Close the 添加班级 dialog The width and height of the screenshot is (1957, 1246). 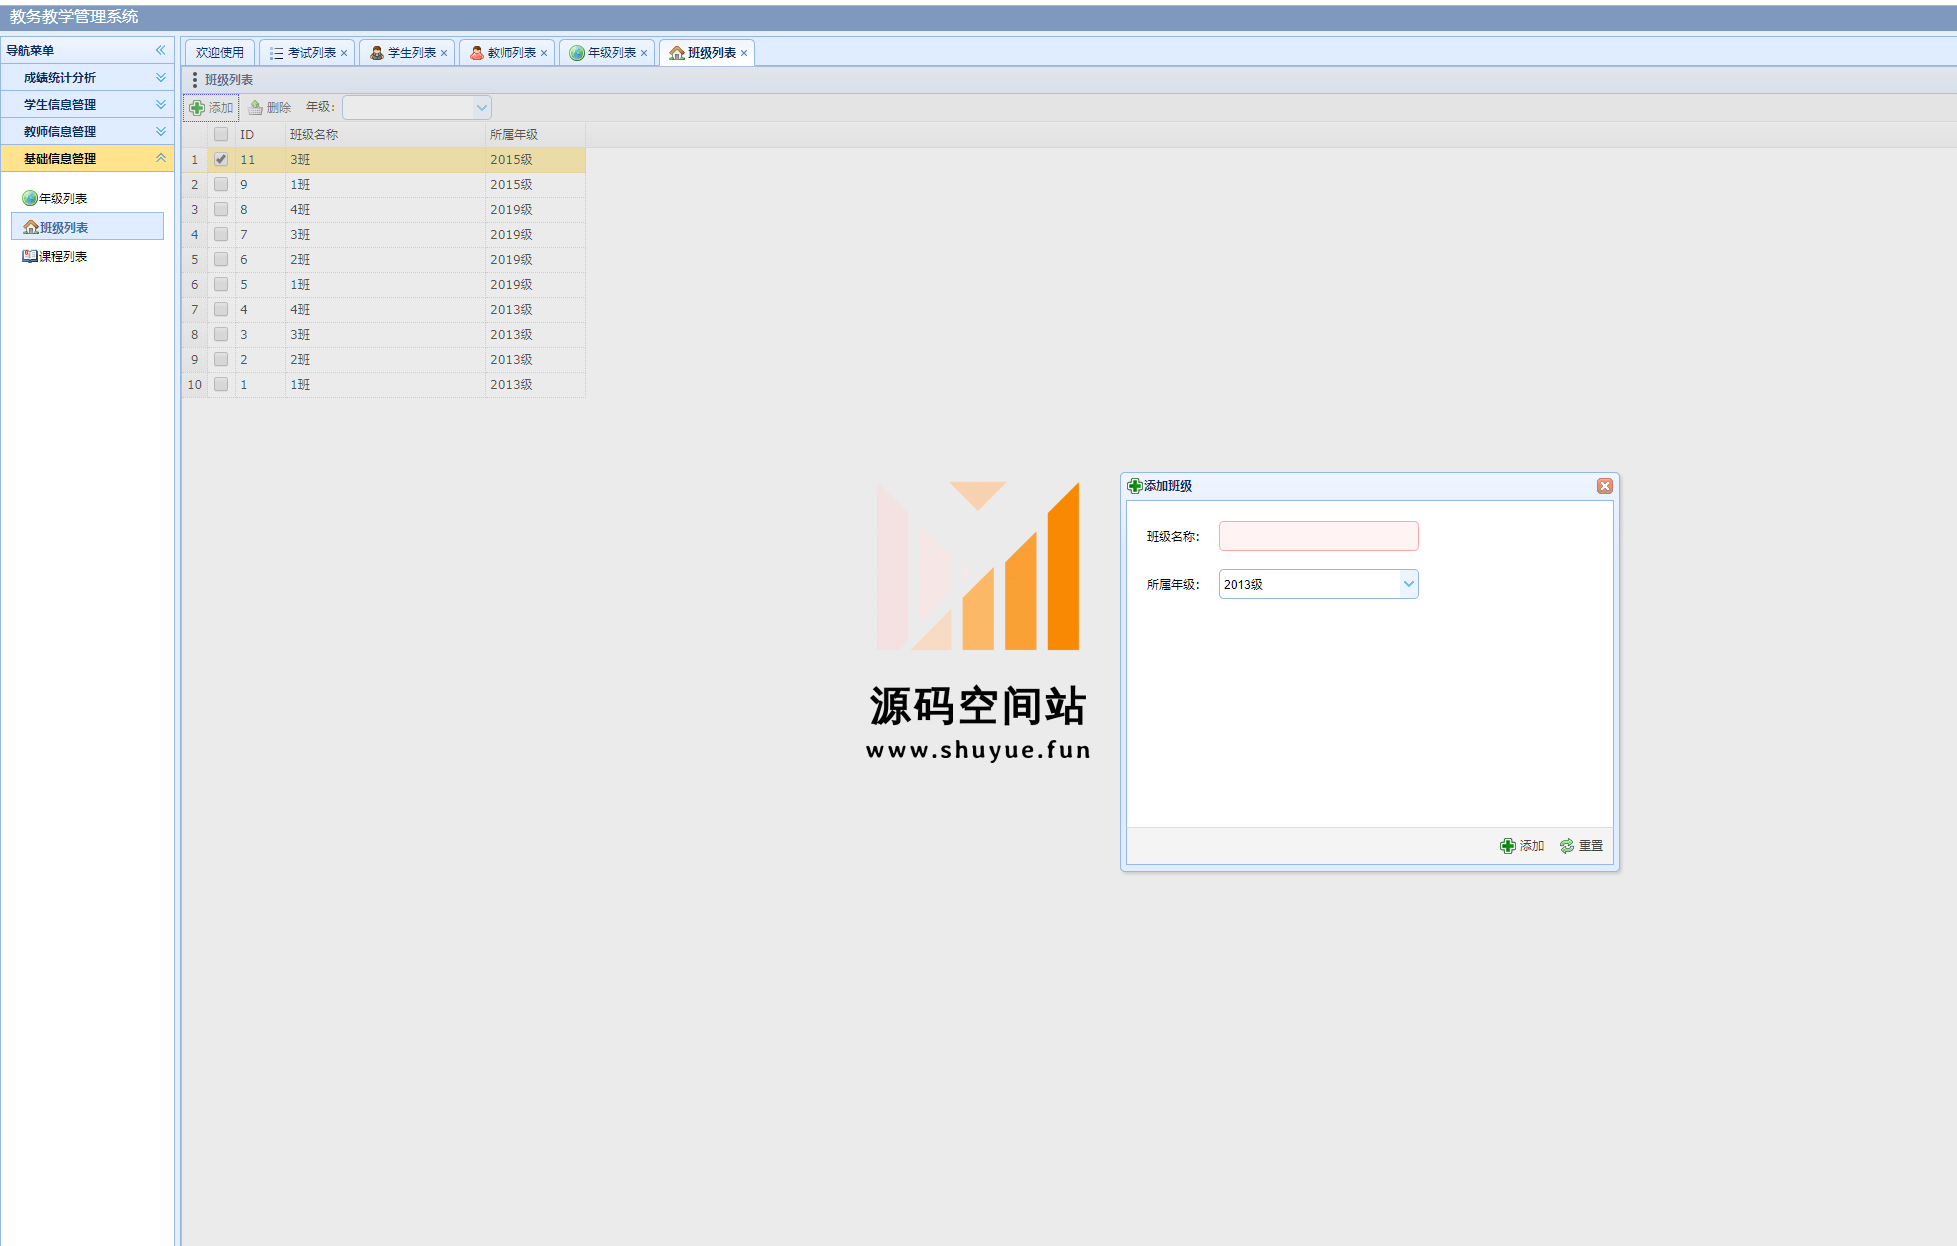coord(1604,487)
